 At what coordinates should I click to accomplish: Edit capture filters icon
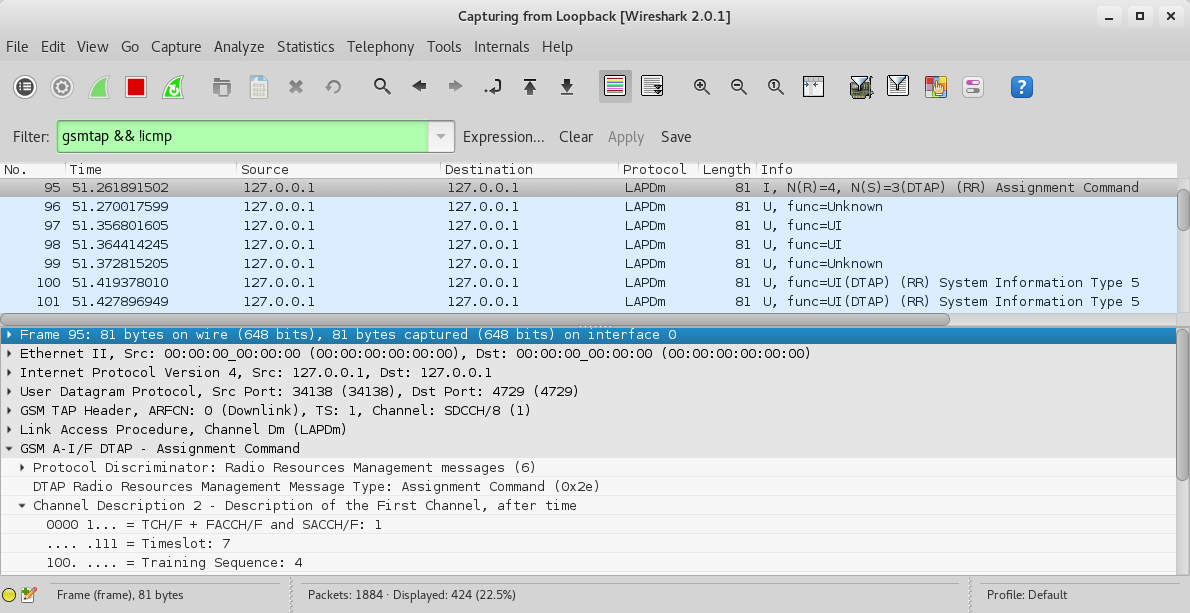[x=861, y=86]
